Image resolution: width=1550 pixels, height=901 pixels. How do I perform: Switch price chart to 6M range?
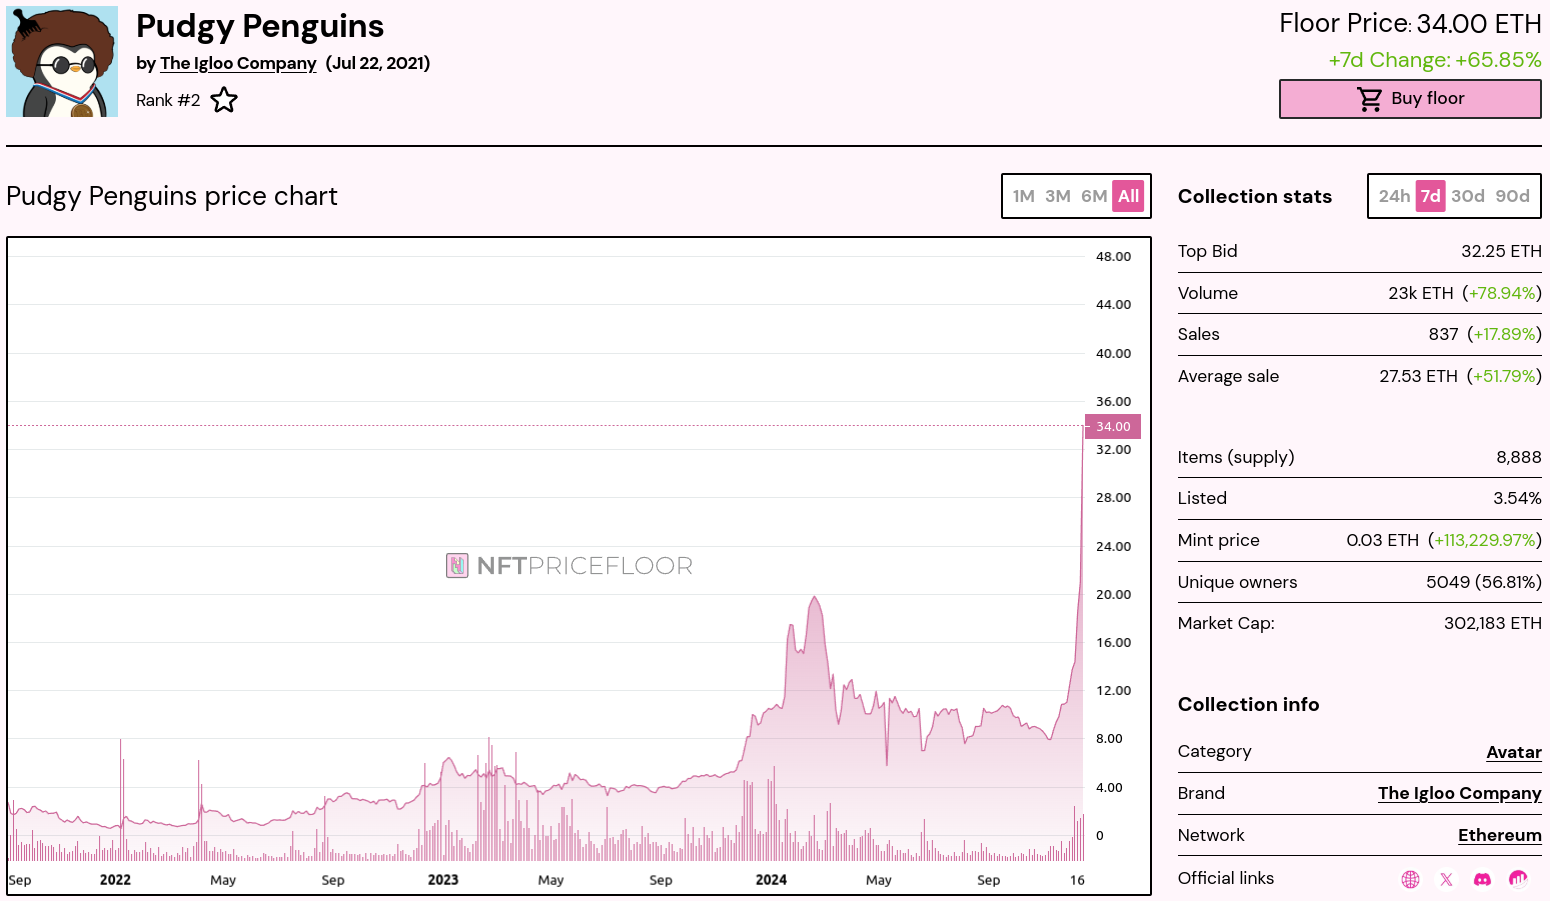(1094, 196)
